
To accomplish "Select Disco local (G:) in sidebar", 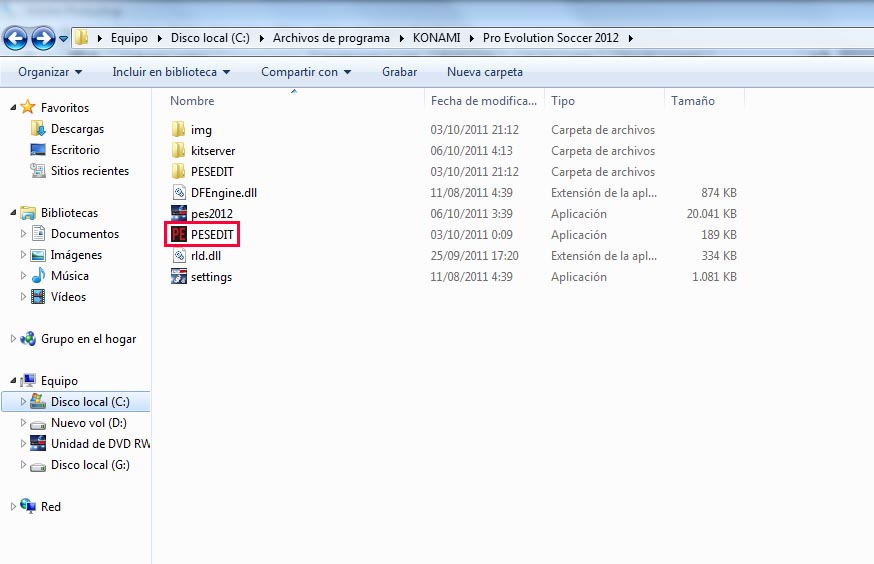I will [x=90, y=465].
